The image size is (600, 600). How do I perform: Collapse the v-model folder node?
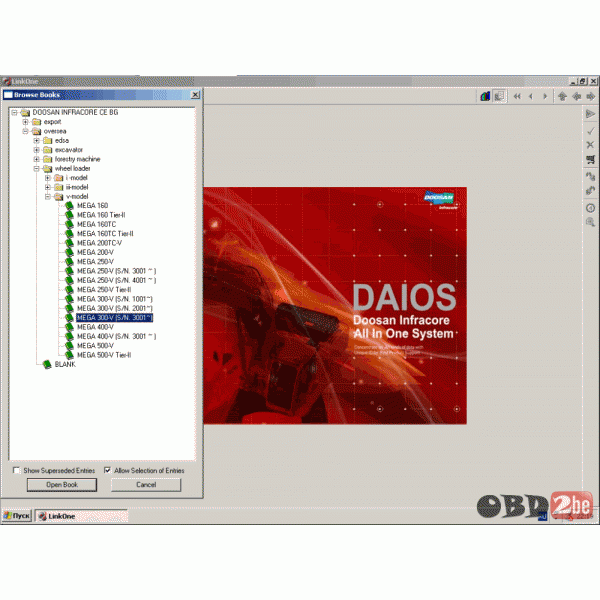47,197
